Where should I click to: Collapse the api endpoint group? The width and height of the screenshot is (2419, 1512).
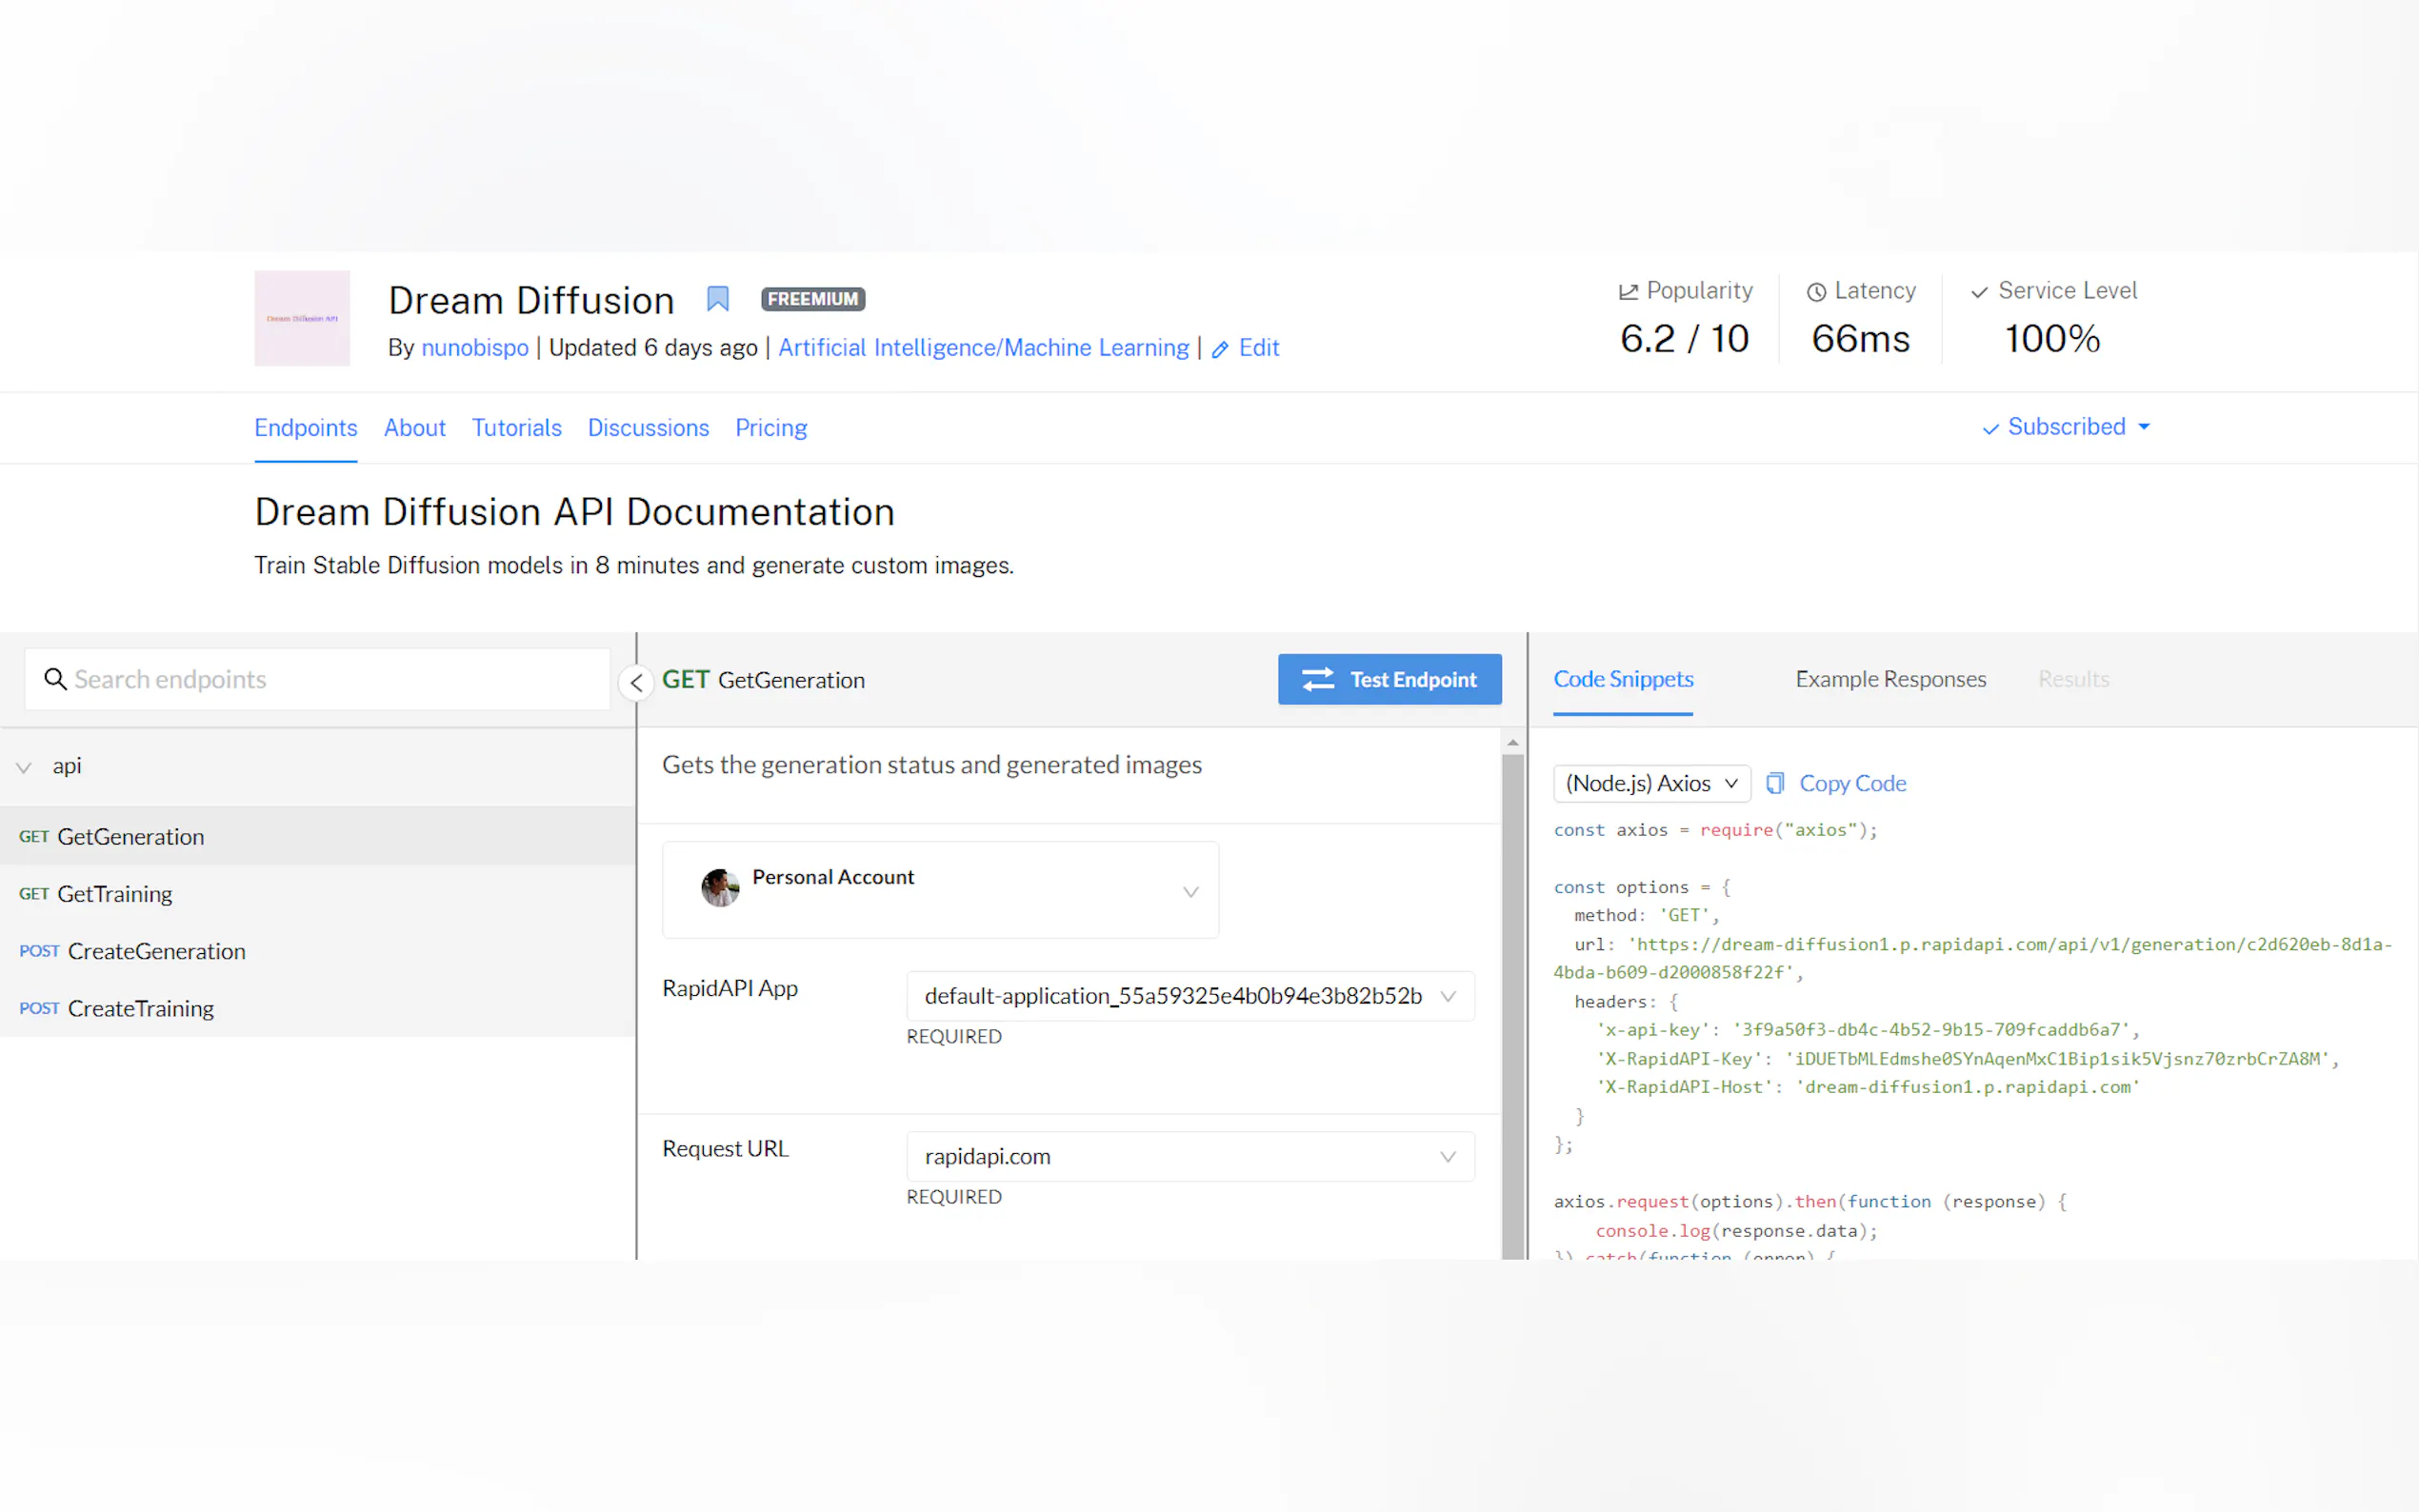click(24, 767)
